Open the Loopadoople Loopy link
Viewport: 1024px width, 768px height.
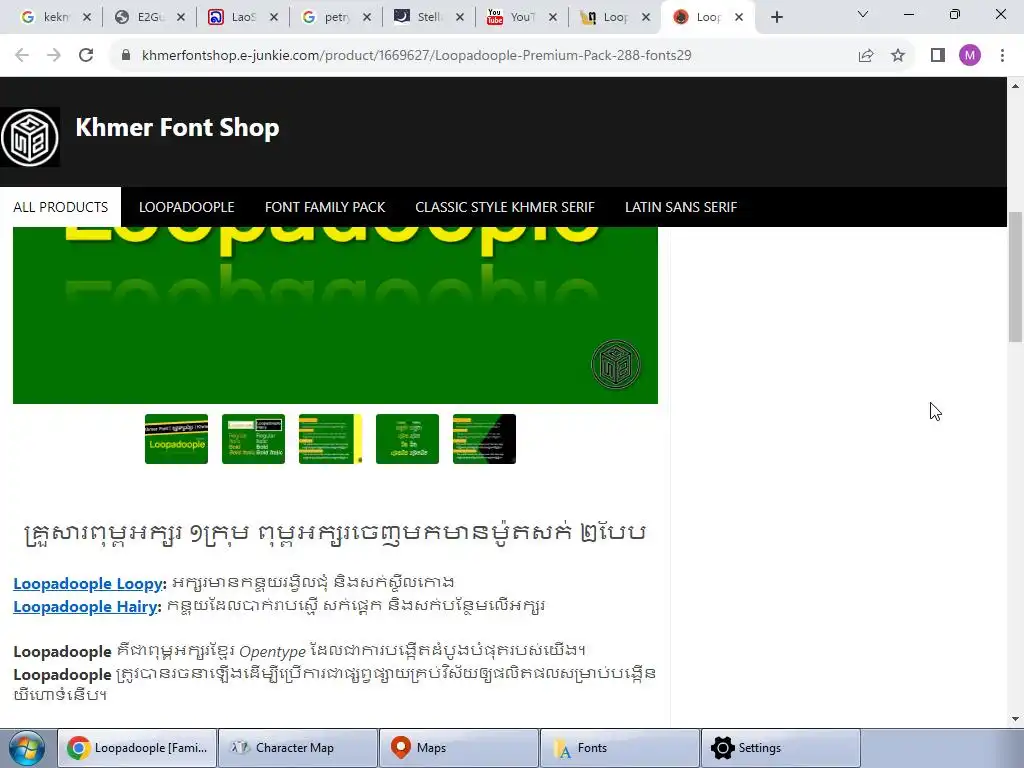coord(88,583)
